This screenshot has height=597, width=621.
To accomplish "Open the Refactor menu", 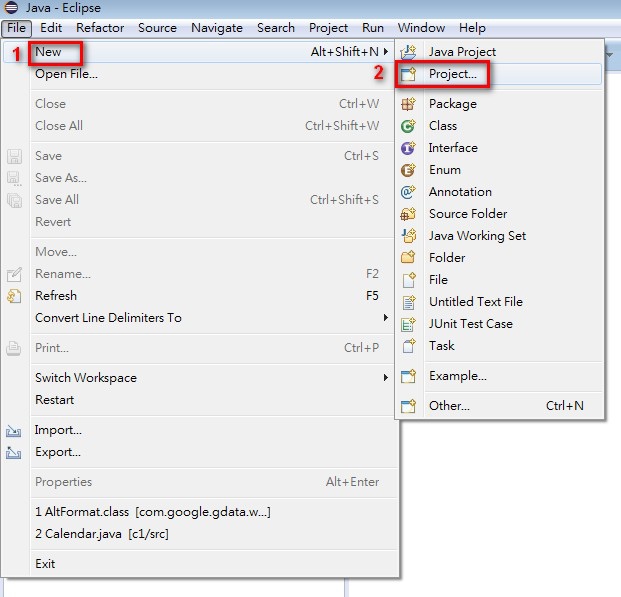I will coord(100,28).
